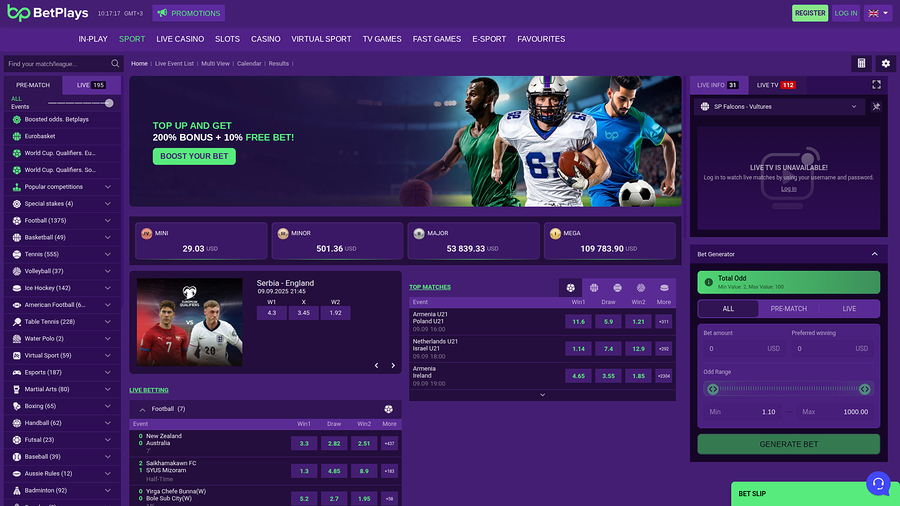Switch sidebar to PRE-MATCH
The height and width of the screenshot is (506, 900).
tap(33, 85)
